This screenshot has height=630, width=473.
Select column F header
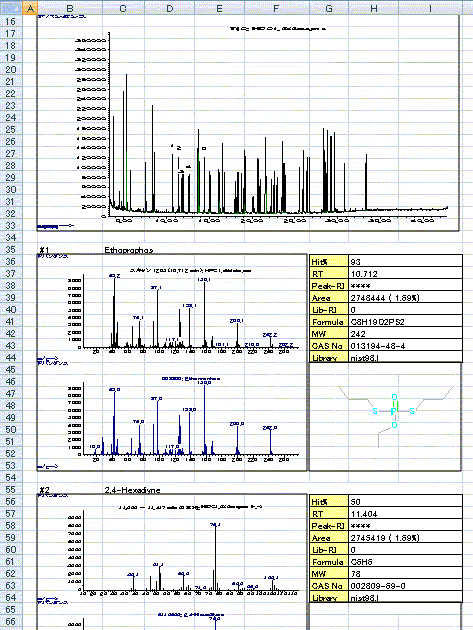coord(276,8)
